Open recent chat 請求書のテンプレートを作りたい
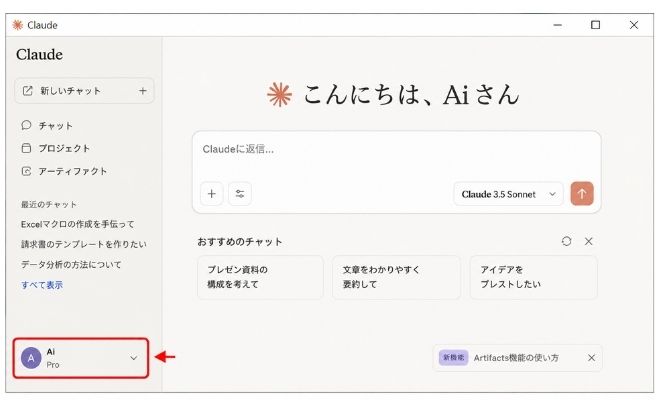This screenshot has width=660, height=400. (84, 244)
